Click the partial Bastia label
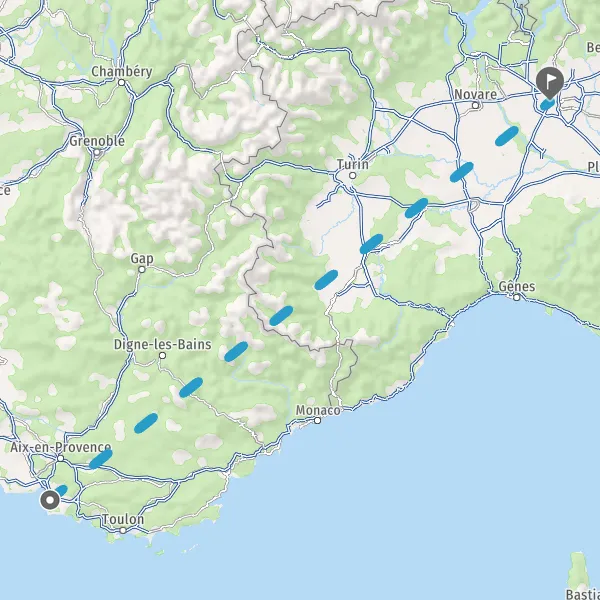 click(583, 594)
